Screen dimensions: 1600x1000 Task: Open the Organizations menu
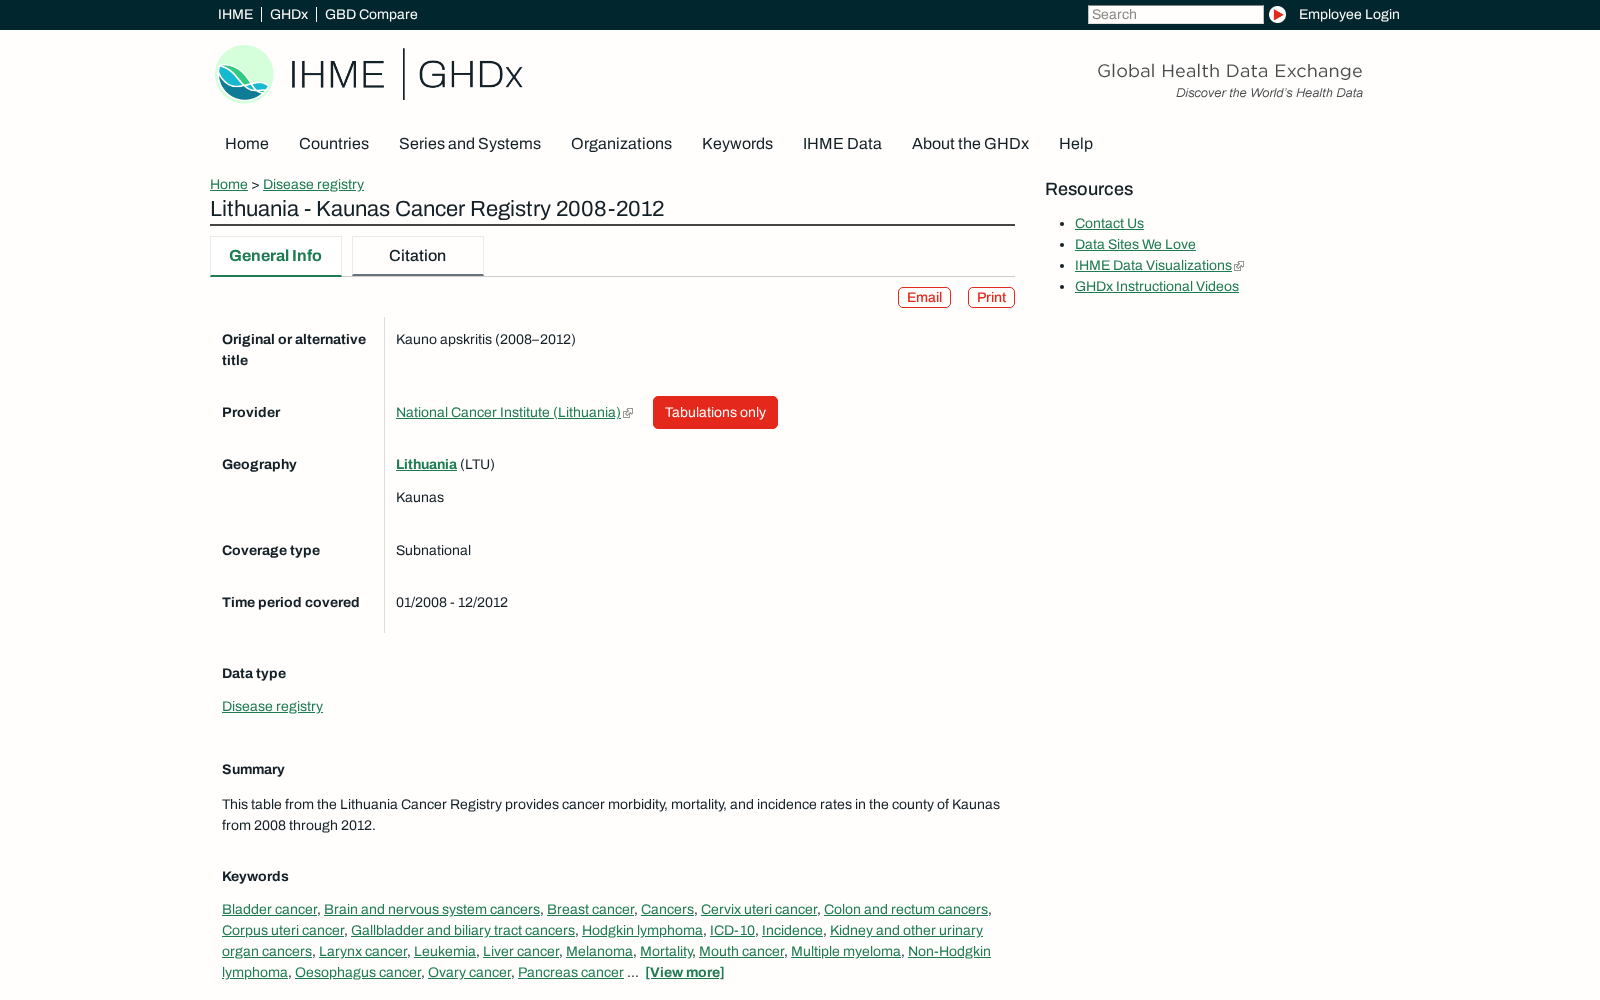(x=621, y=144)
